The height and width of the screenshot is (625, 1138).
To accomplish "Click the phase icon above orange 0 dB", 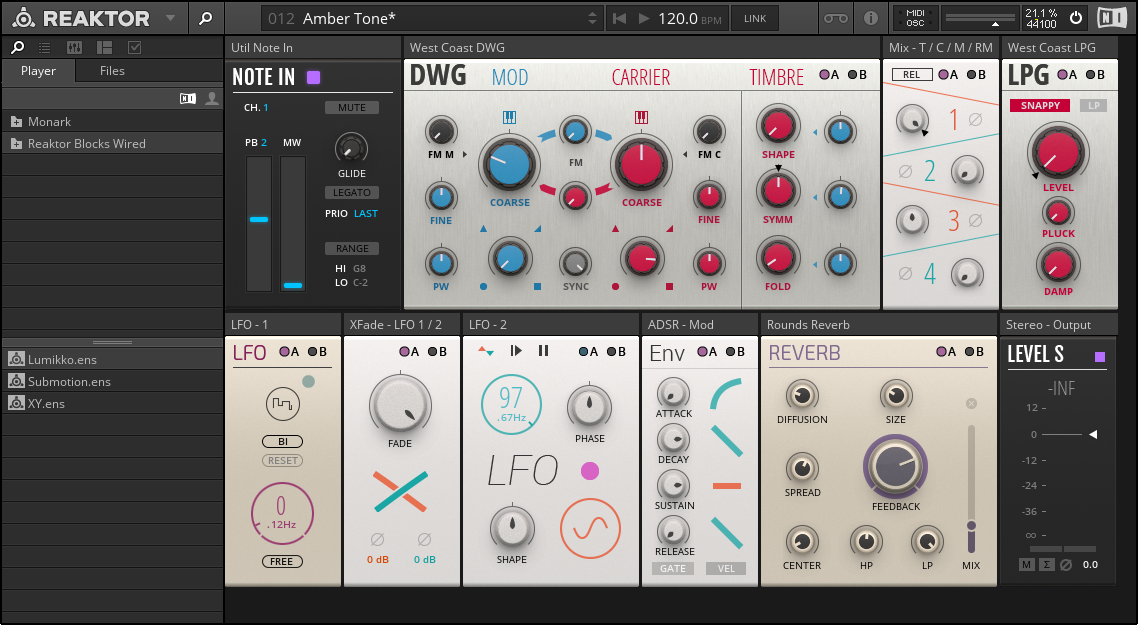I will [x=377, y=539].
